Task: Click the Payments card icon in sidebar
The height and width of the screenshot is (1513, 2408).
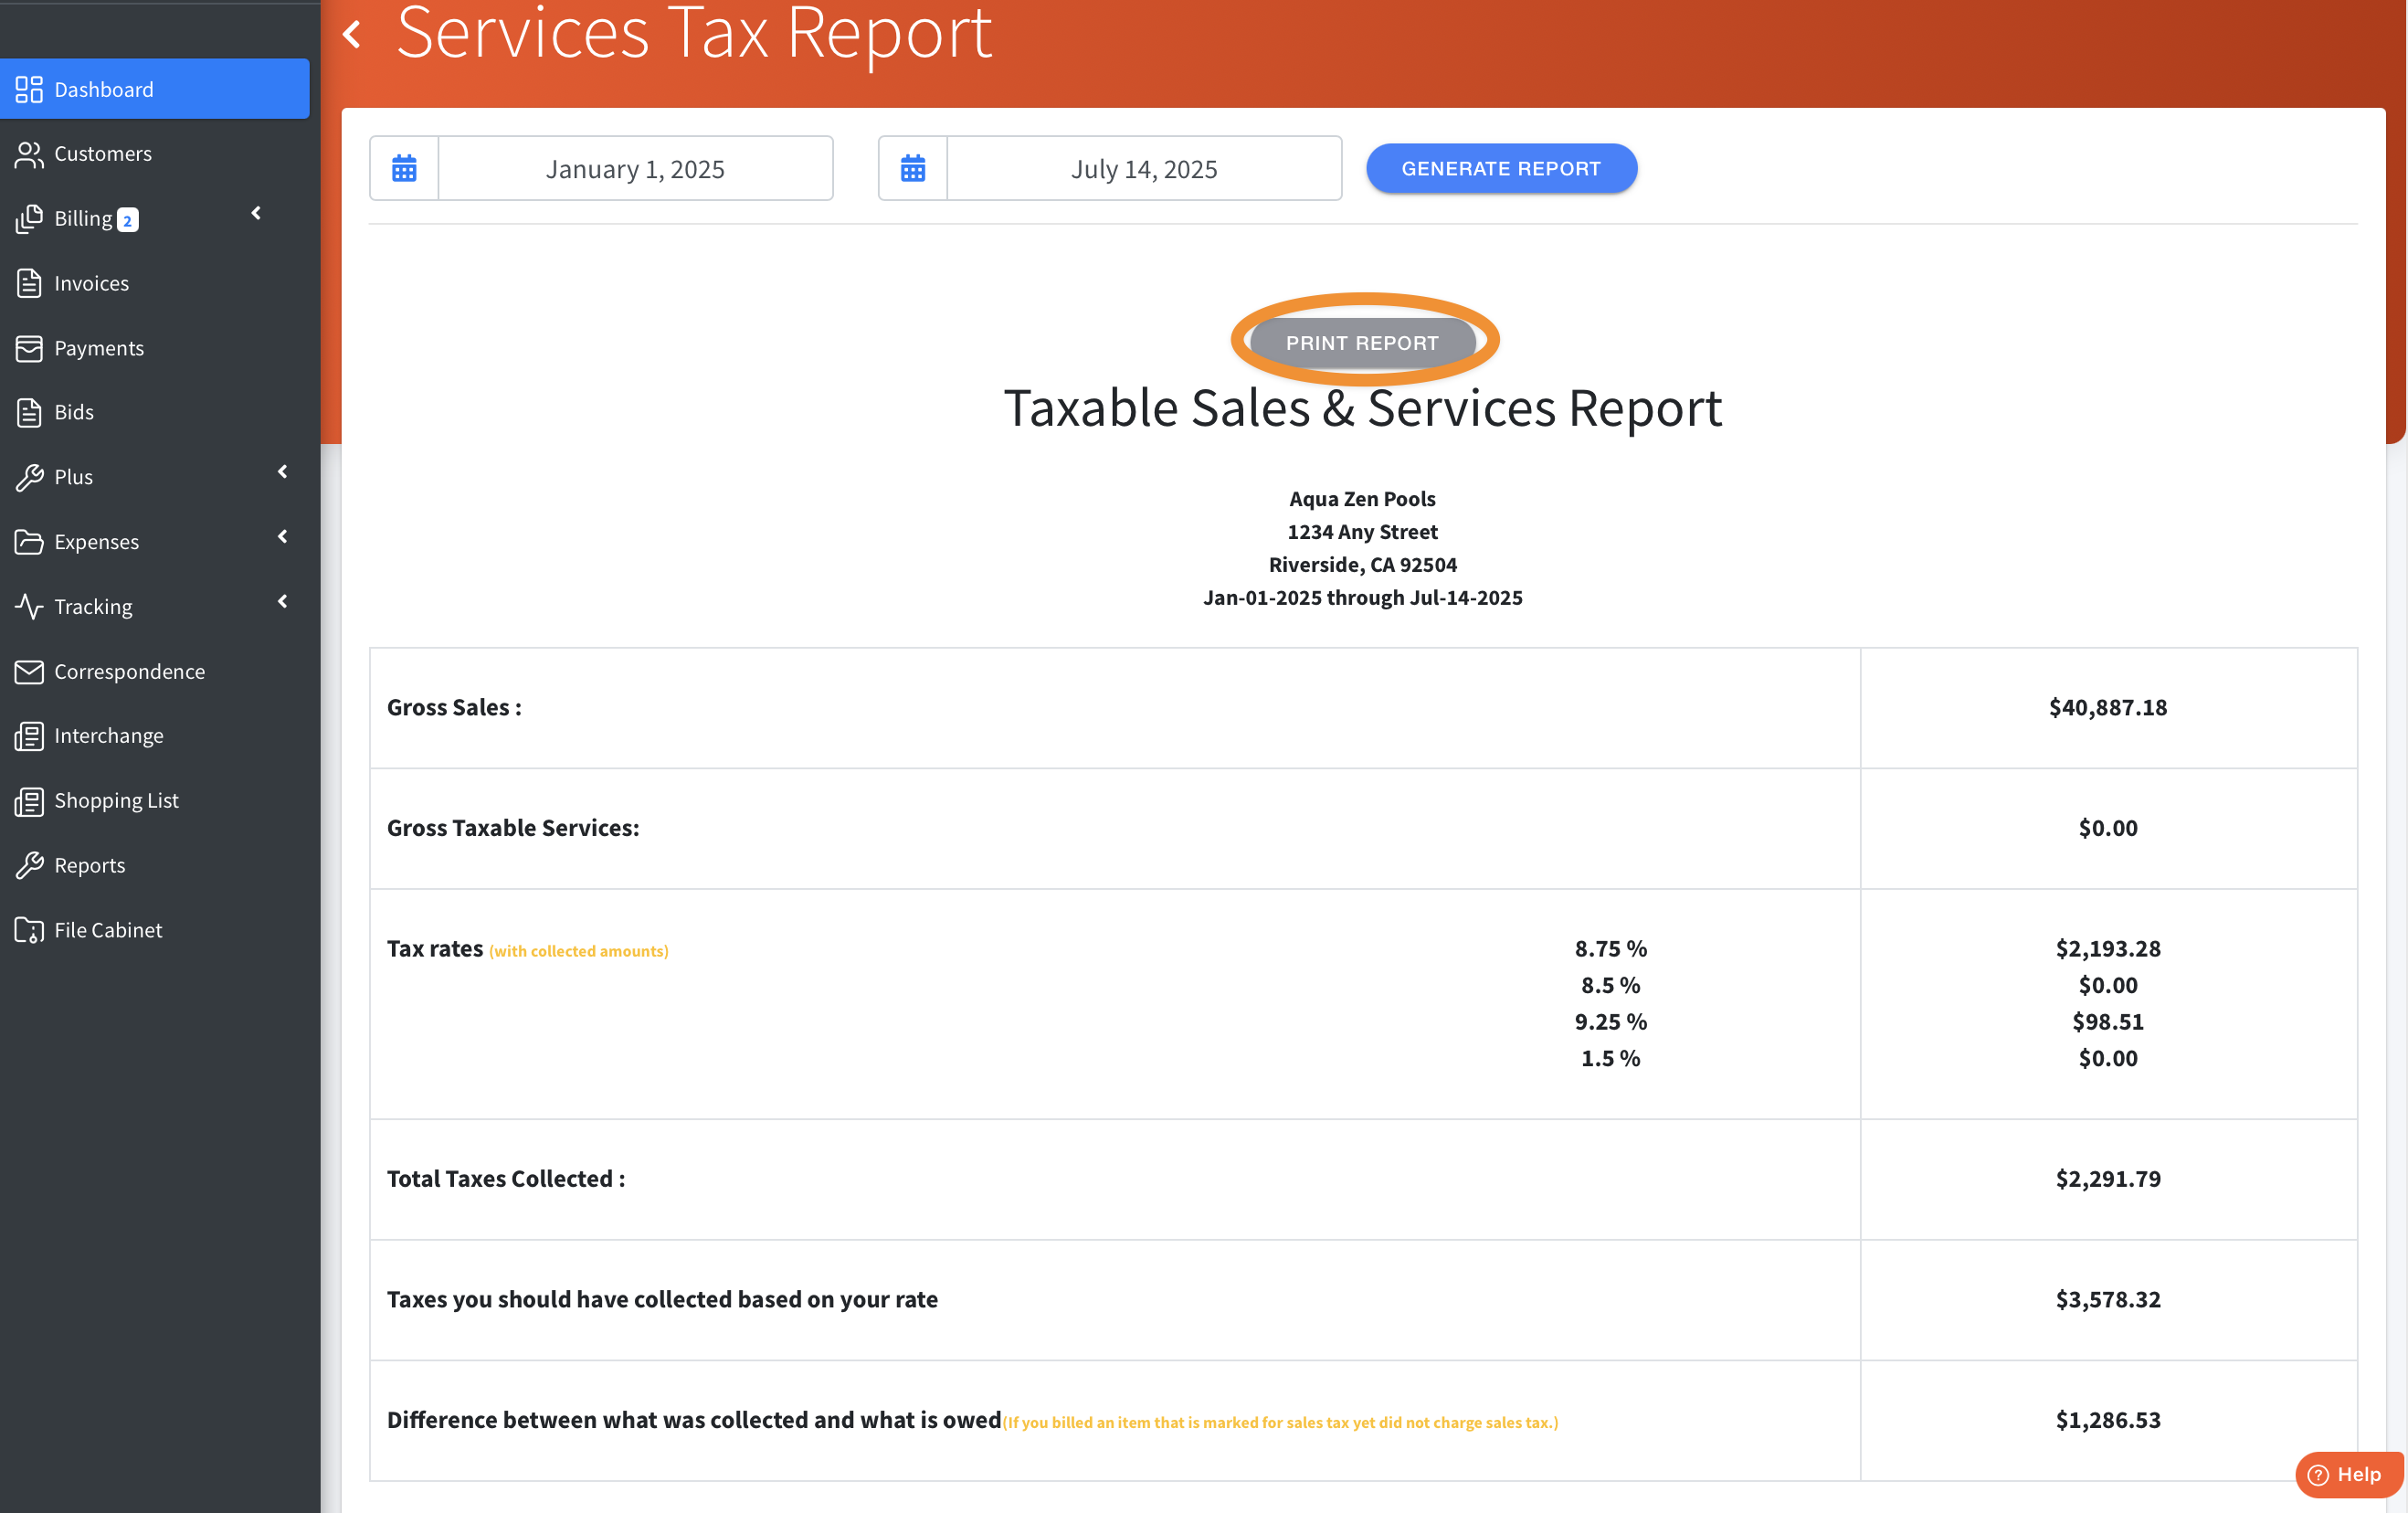Action: tap(29, 348)
